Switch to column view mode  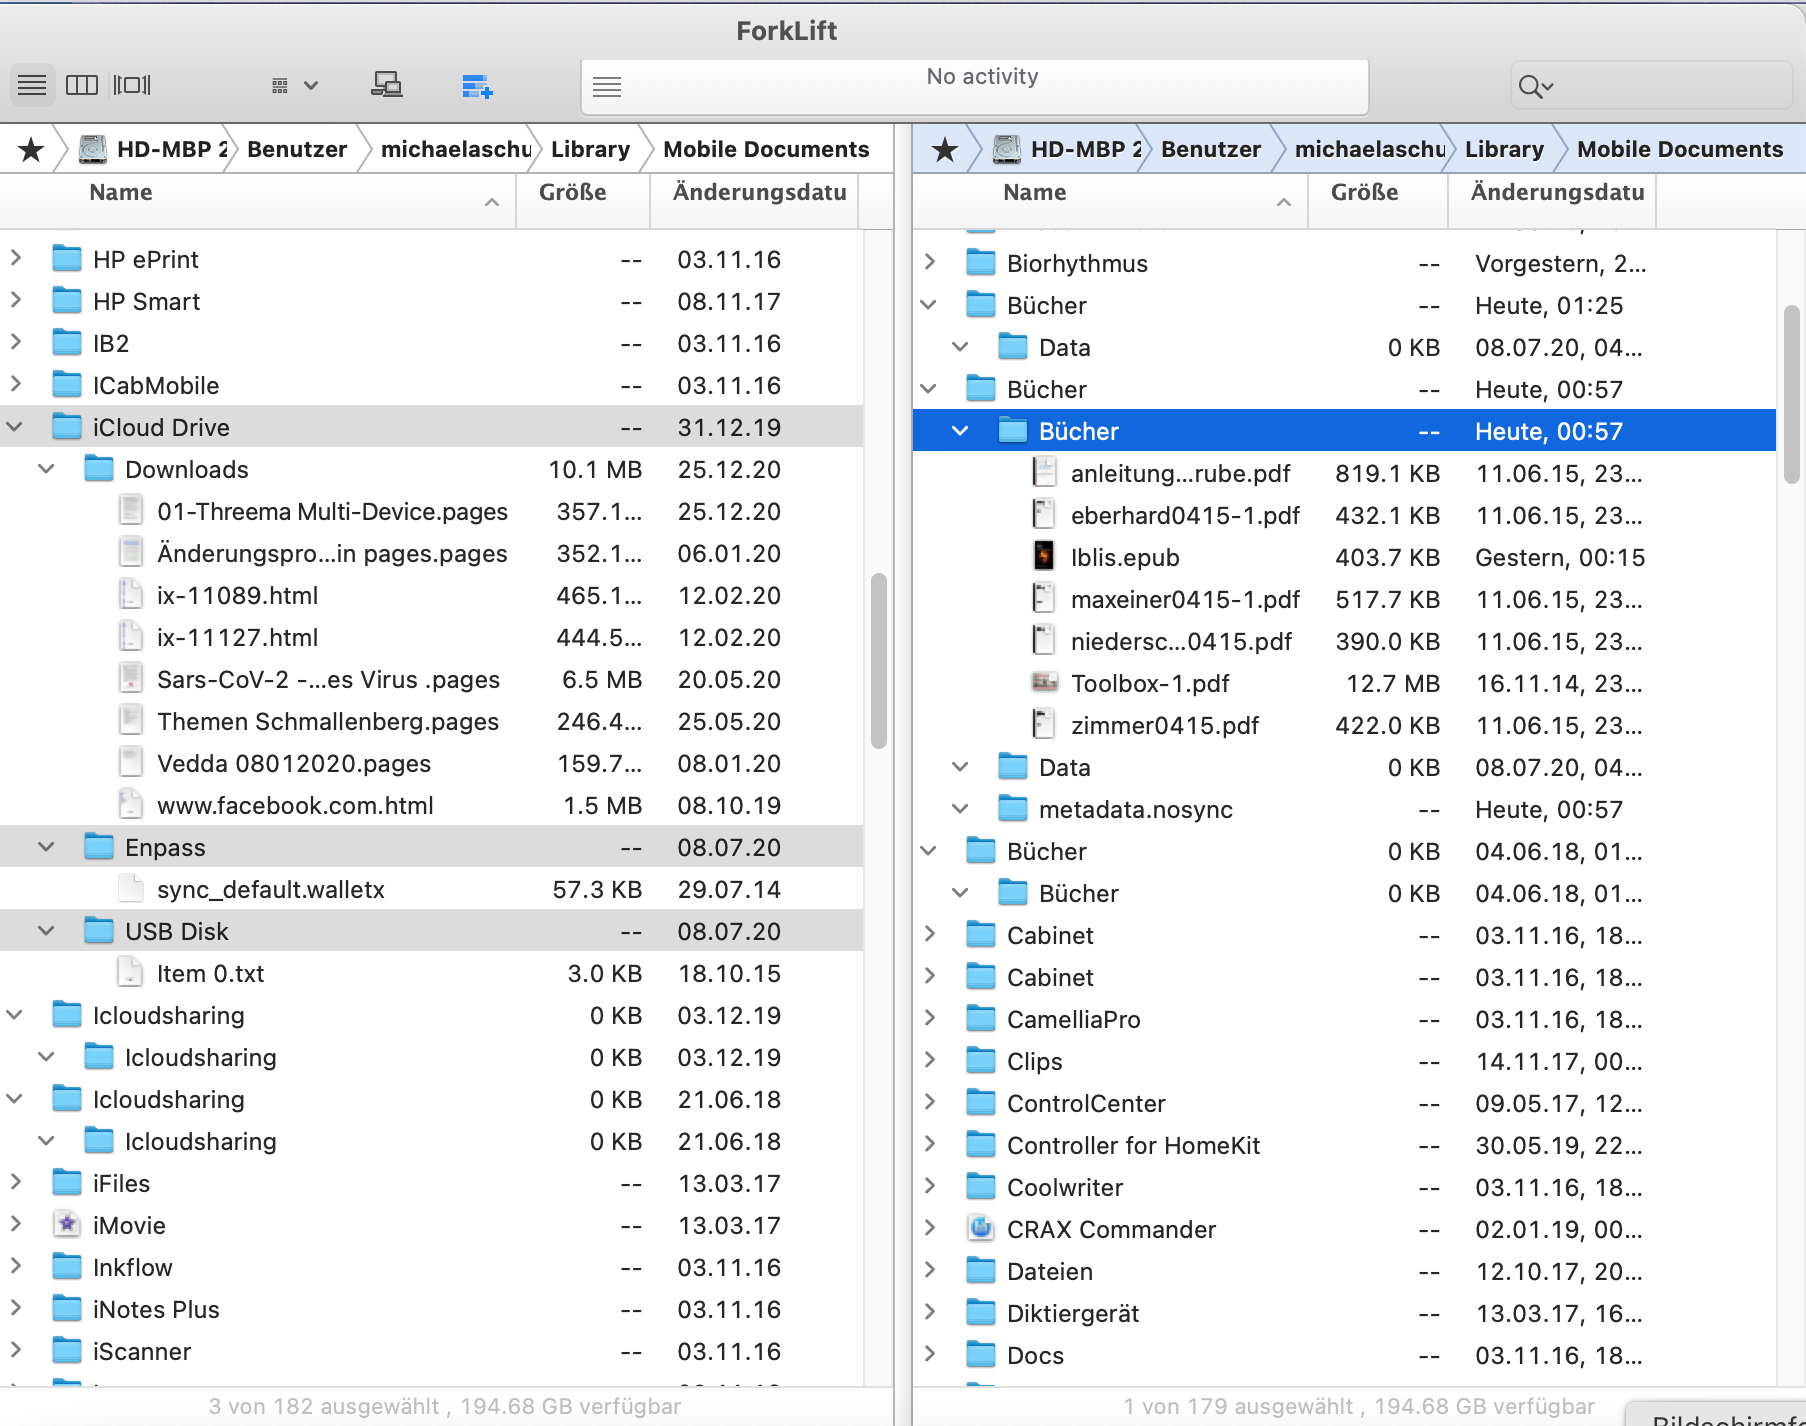tap(82, 85)
